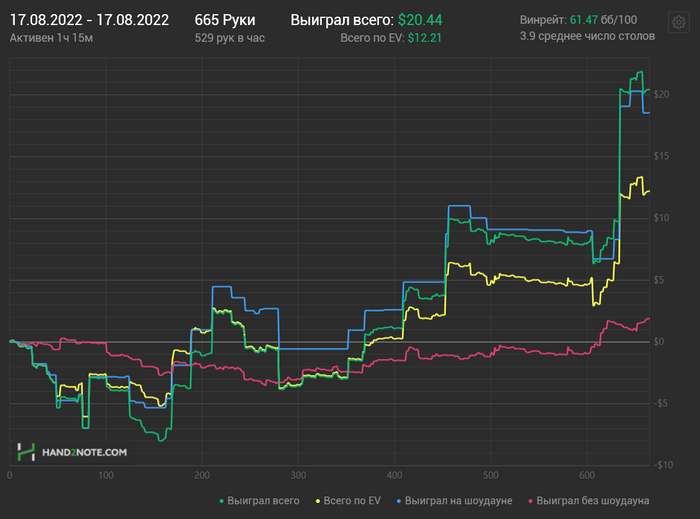Click the 300 x-axis label
700x519 pixels.
(298, 476)
